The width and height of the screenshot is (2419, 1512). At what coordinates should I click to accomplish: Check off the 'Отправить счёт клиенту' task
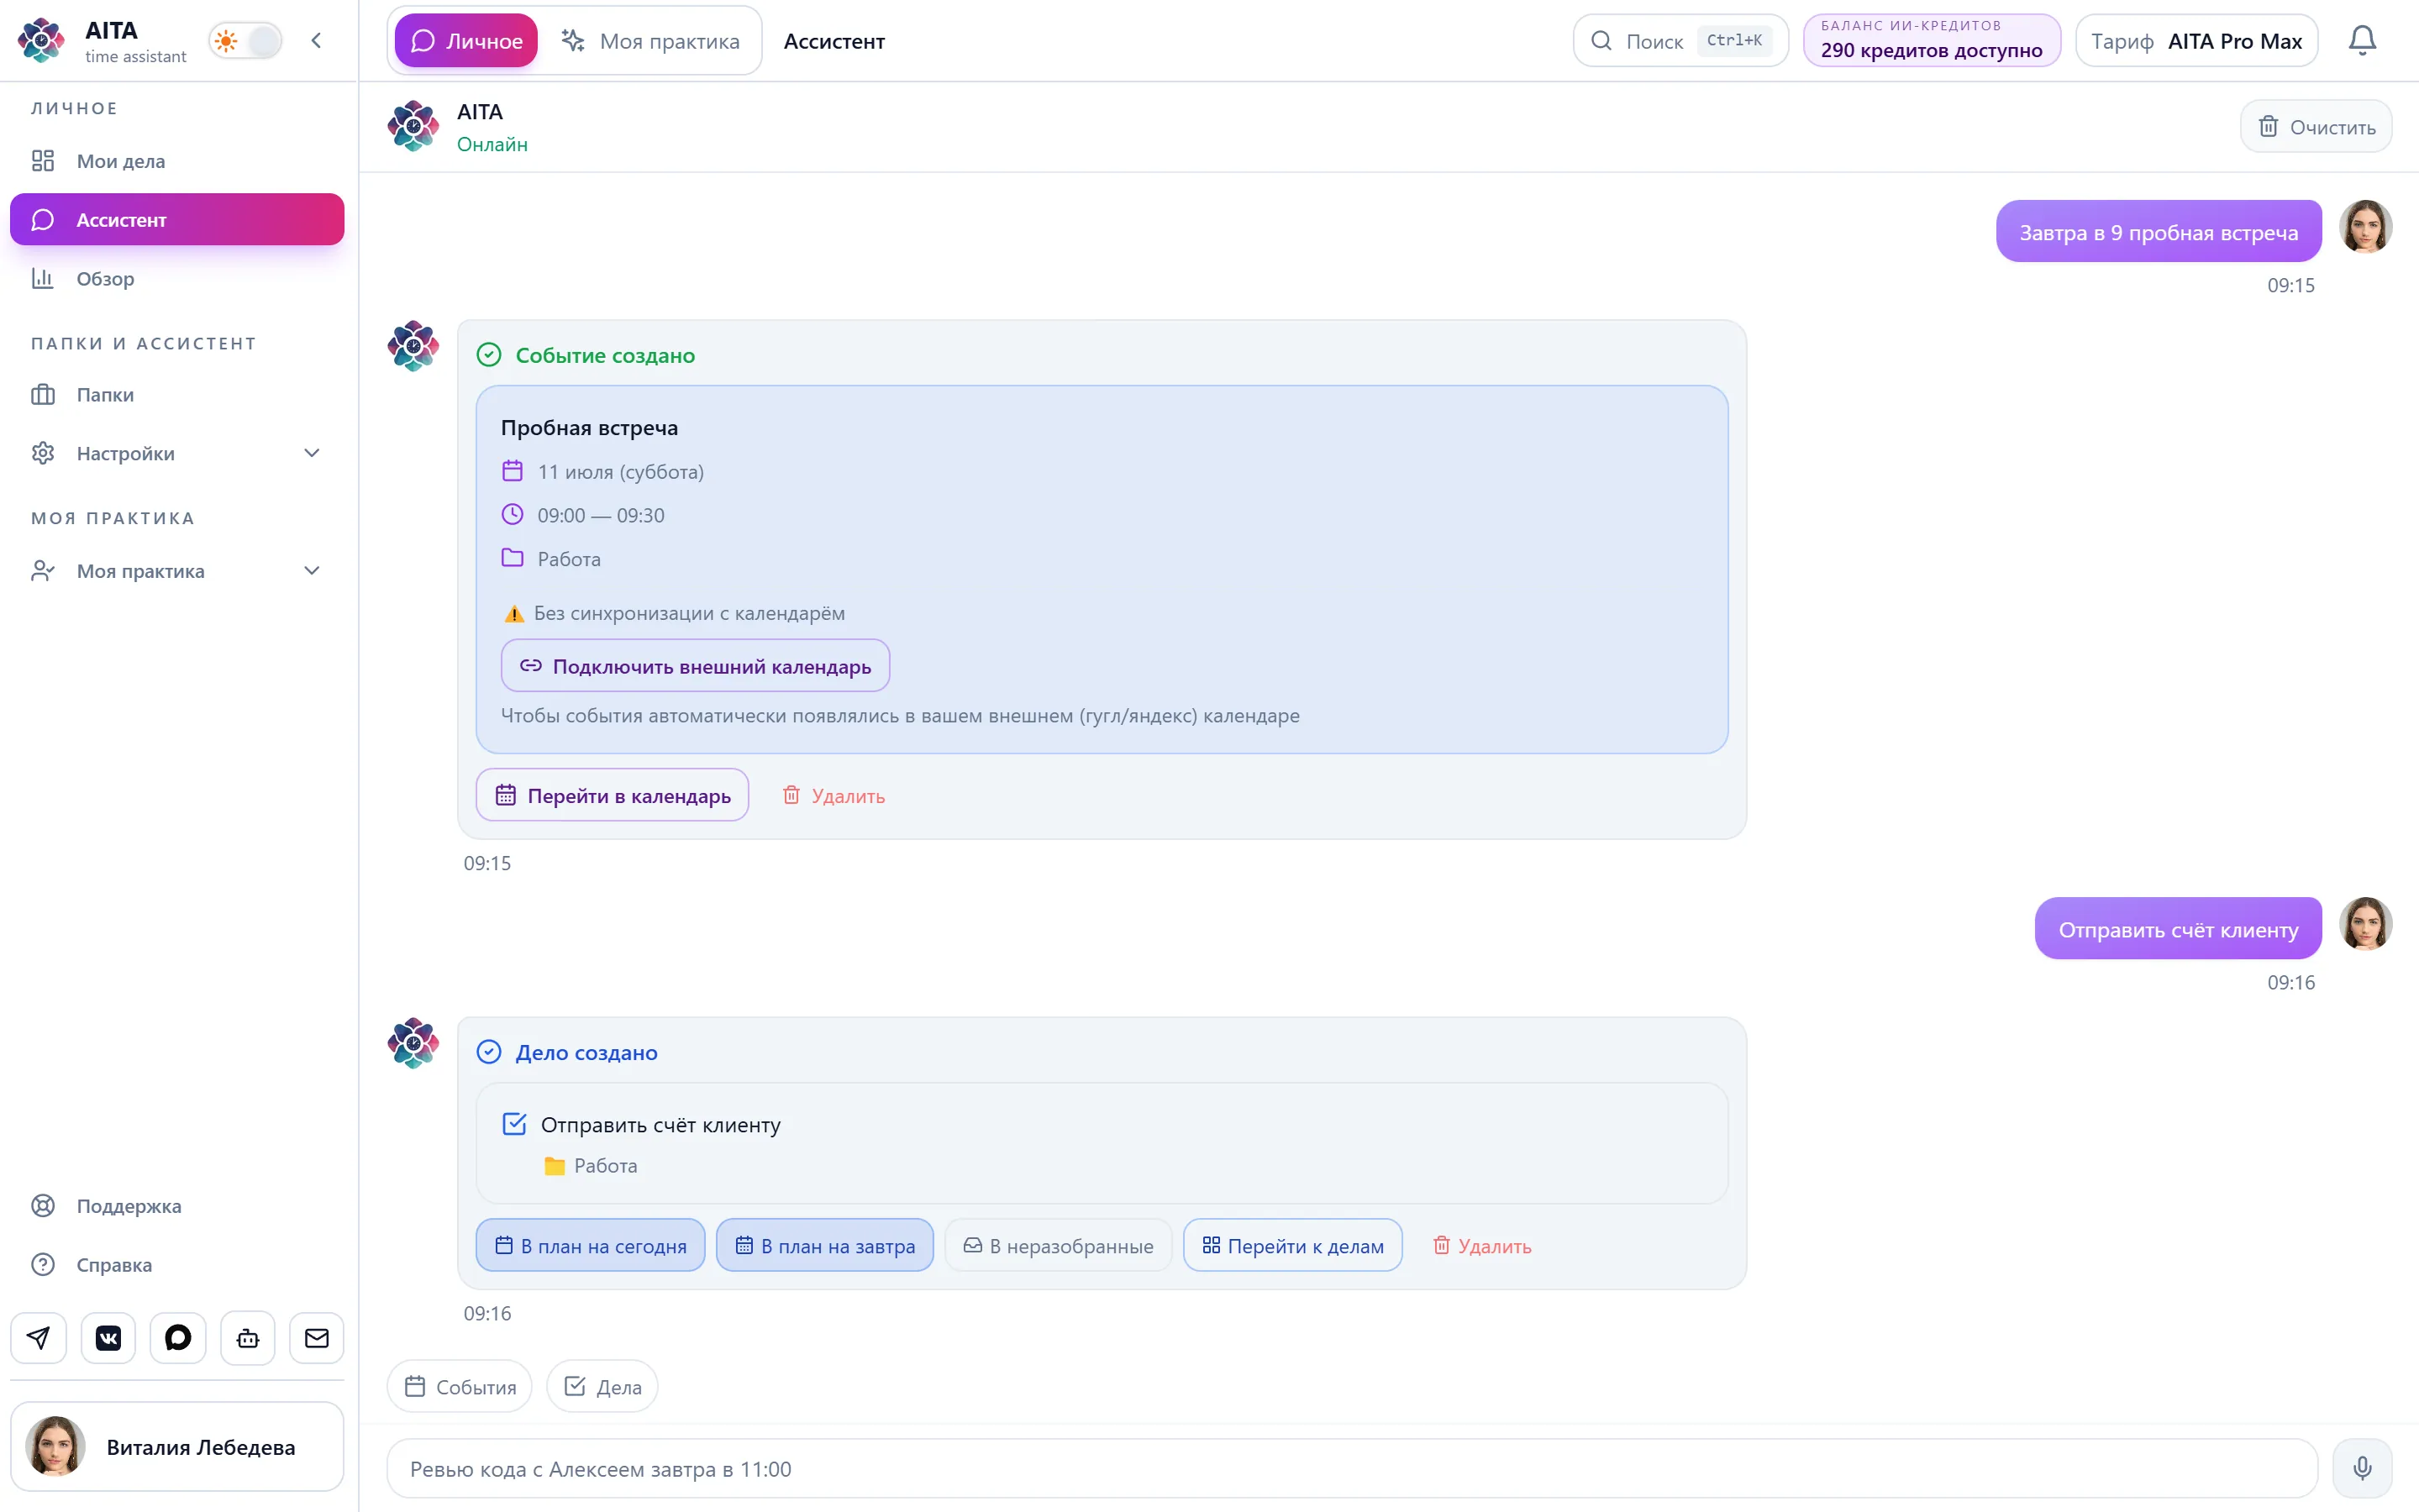point(514,1124)
